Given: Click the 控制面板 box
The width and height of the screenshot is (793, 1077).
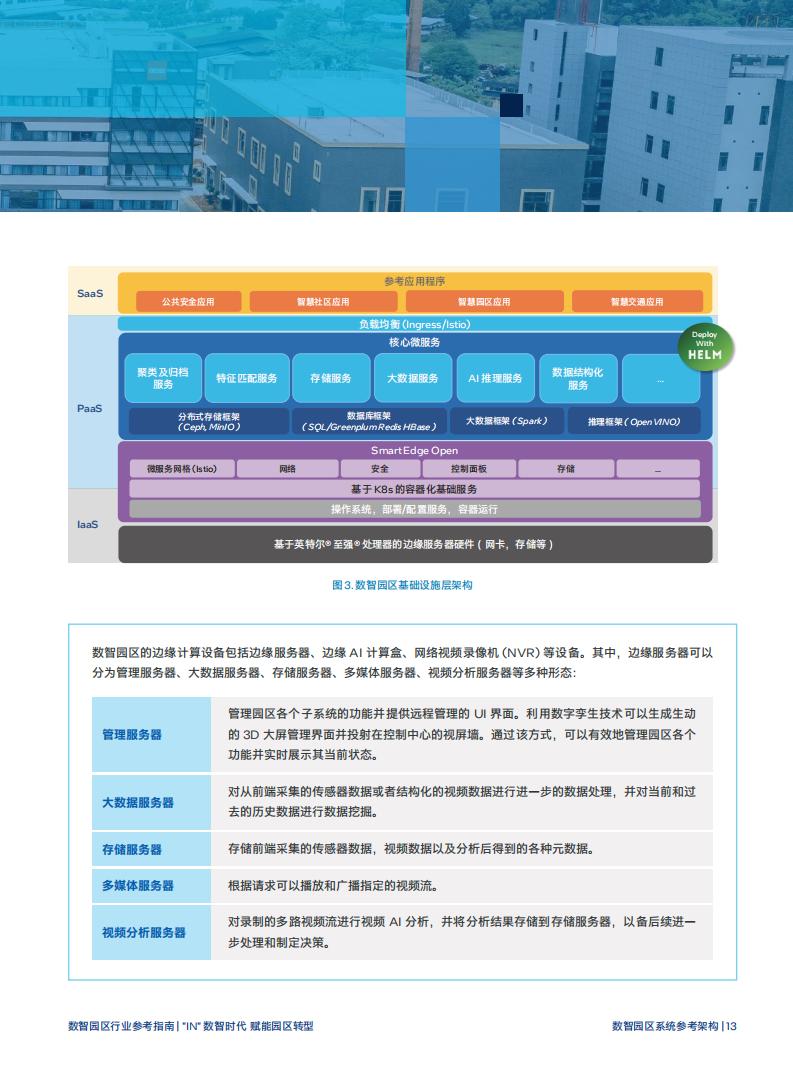Looking at the screenshot, I should pyautogui.click(x=469, y=468).
